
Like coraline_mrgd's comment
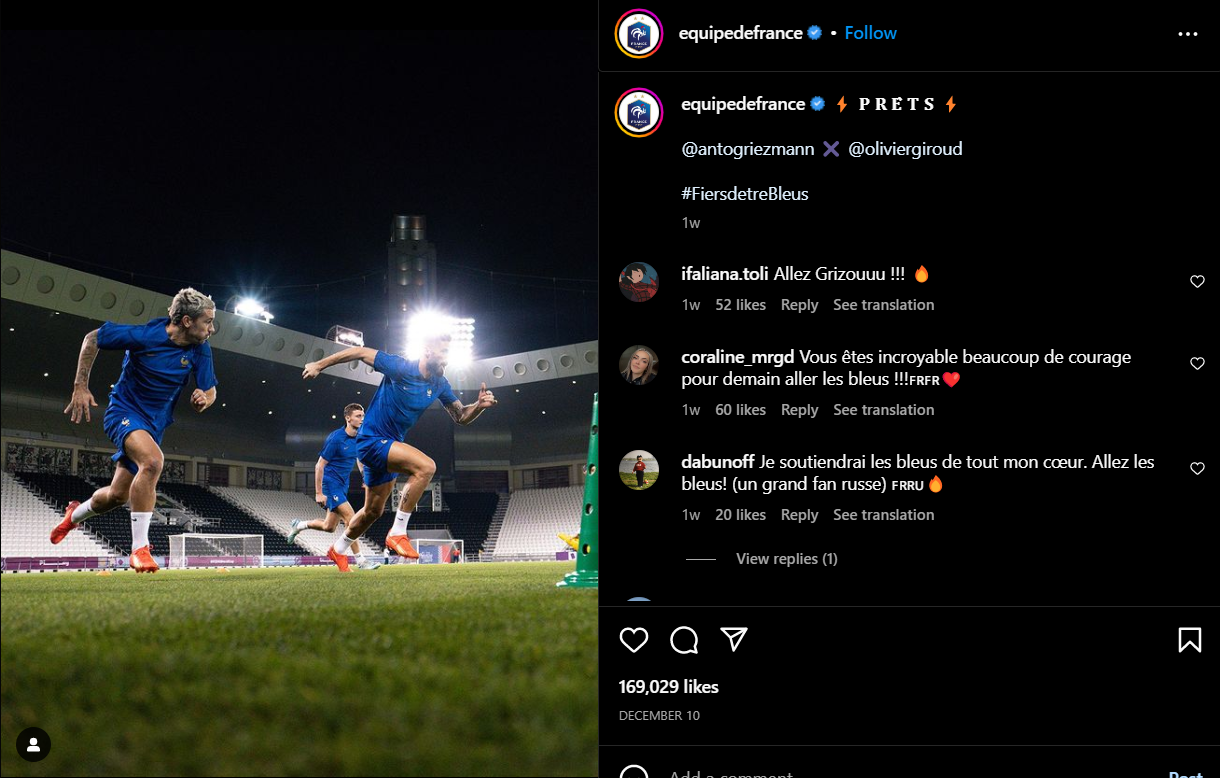[x=1197, y=364]
